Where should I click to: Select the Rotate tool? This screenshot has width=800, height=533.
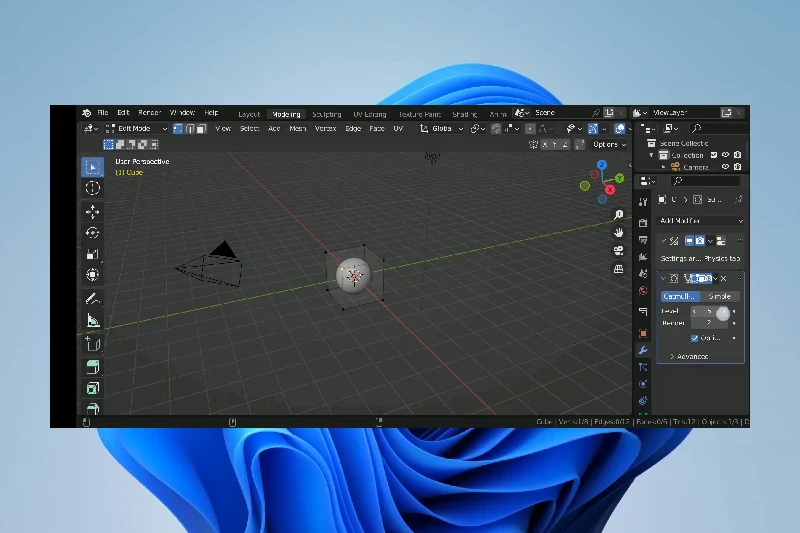pyautogui.click(x=92, y=233)
